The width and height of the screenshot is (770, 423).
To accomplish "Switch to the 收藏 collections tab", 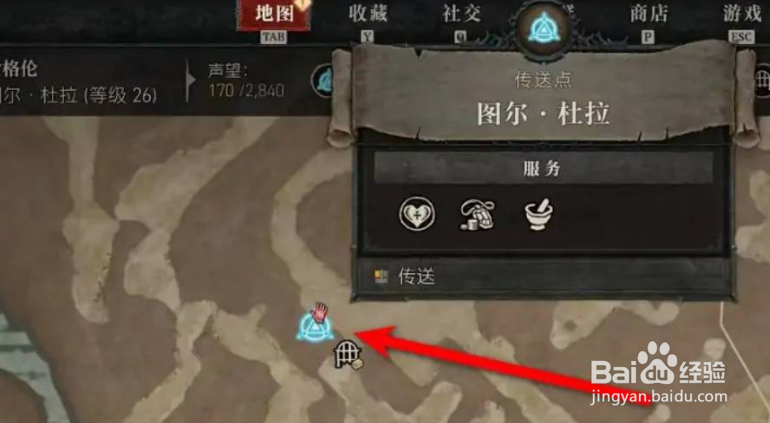I will click(368, 14).
